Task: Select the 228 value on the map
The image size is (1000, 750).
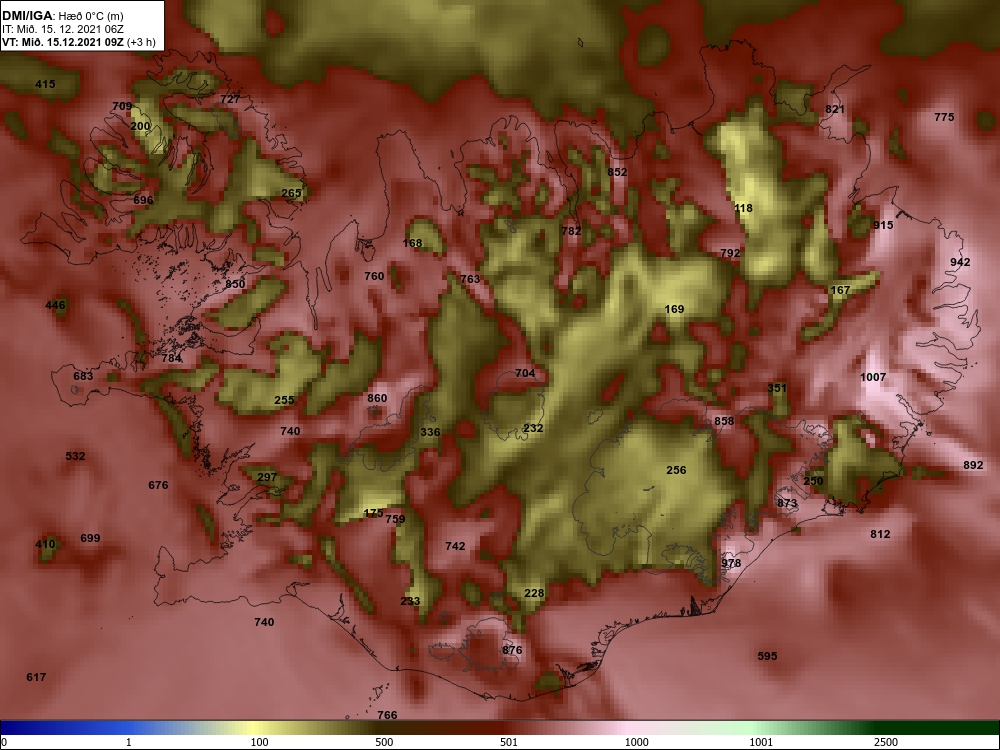Action: [x=534, y=594]
